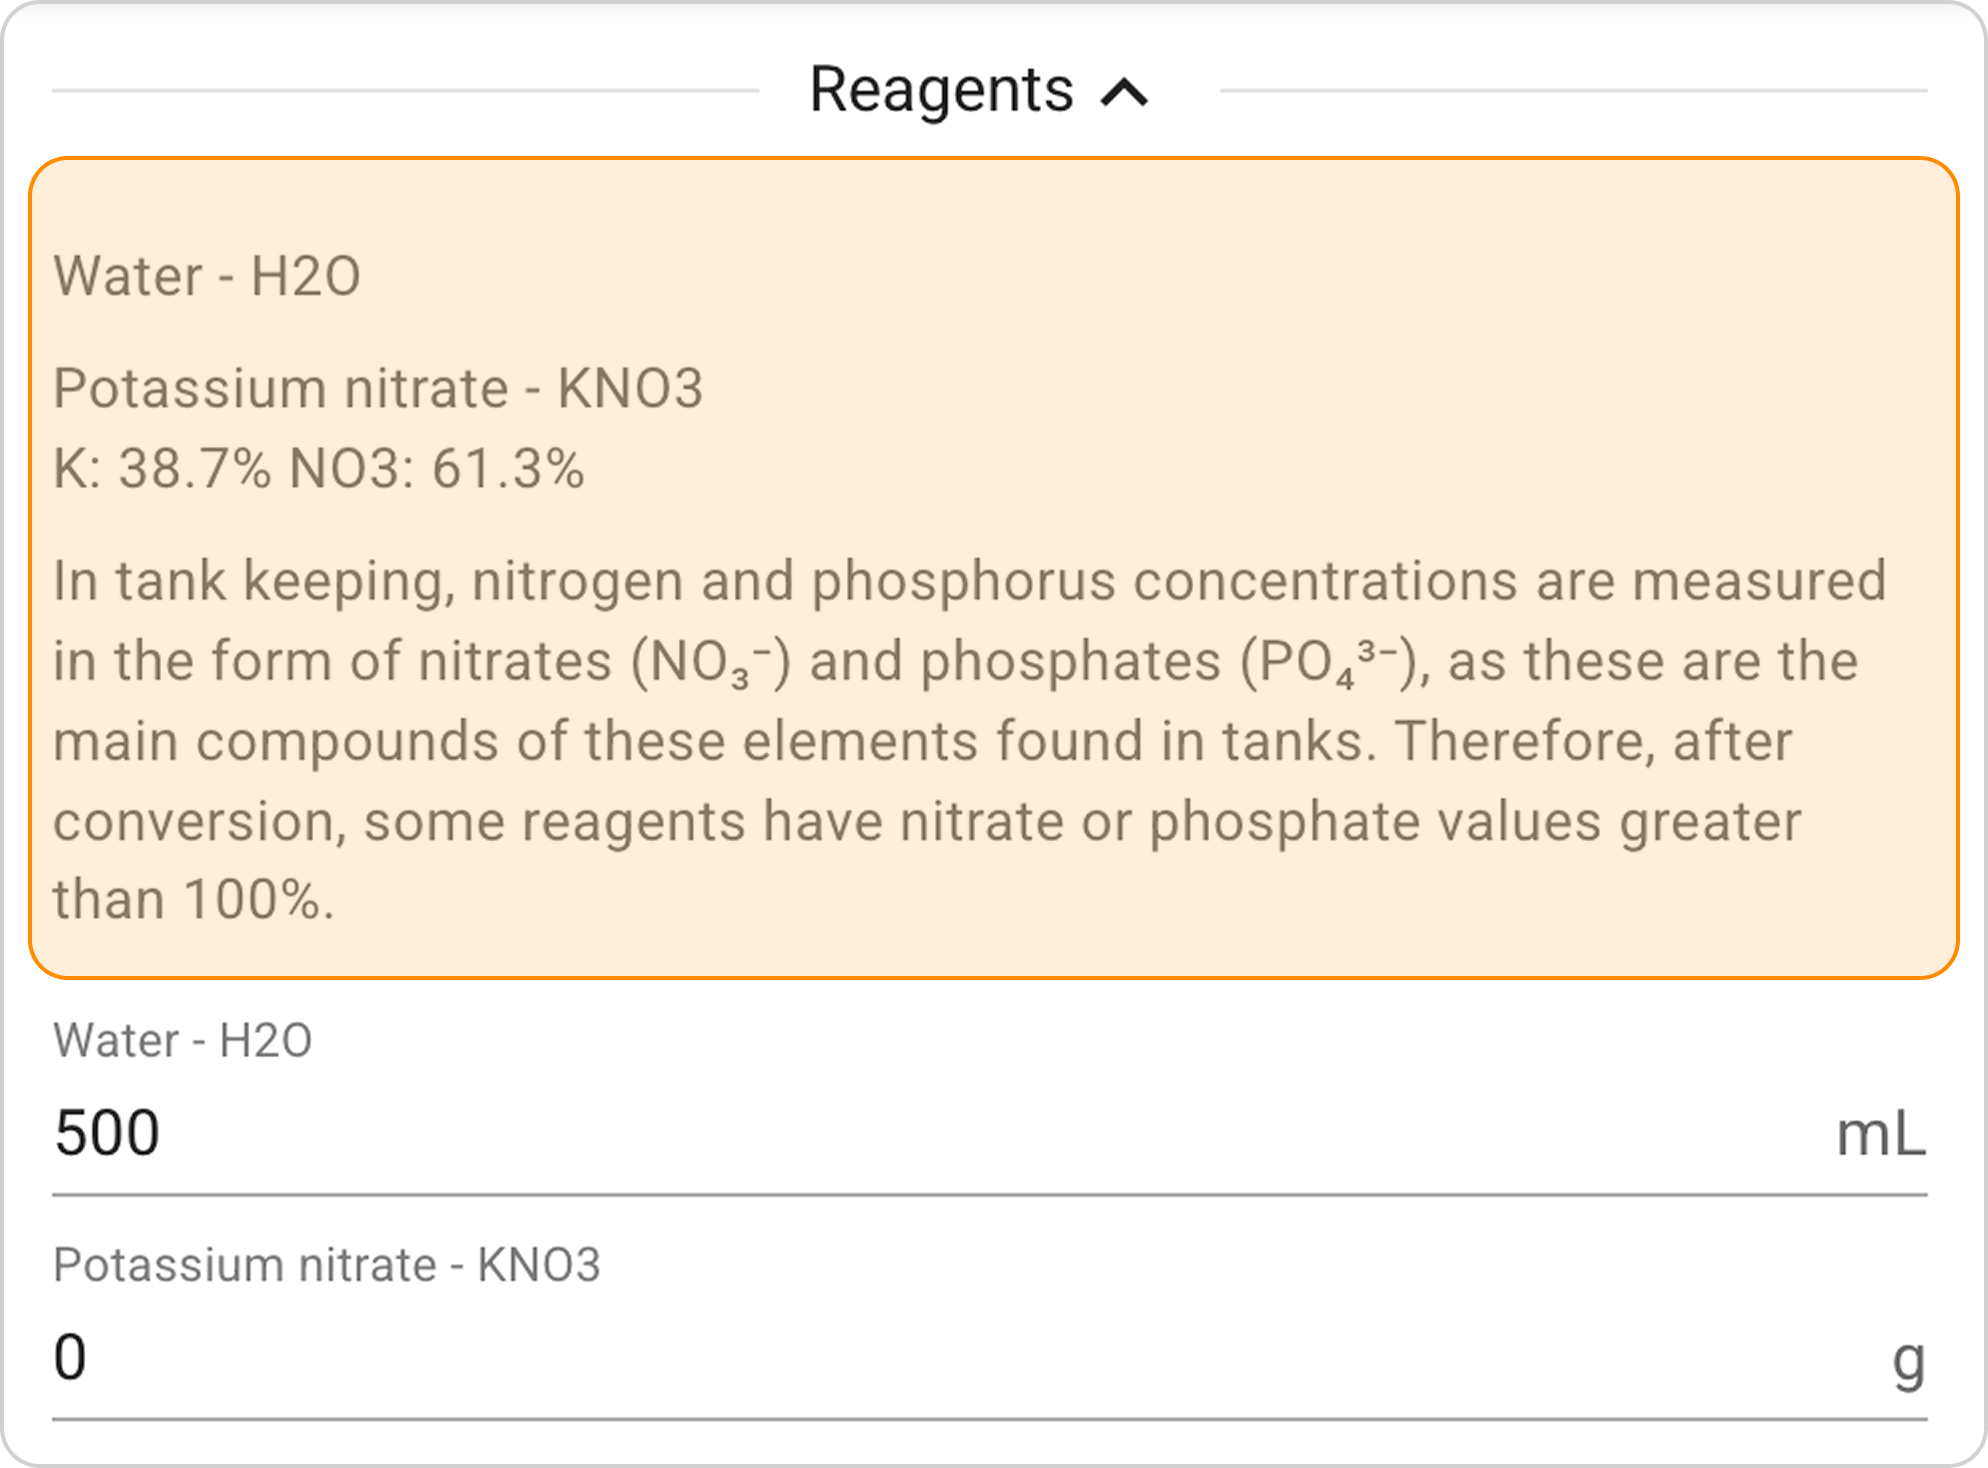
Task: Click the g unit label
Action: click(x=1908, y=1360)
